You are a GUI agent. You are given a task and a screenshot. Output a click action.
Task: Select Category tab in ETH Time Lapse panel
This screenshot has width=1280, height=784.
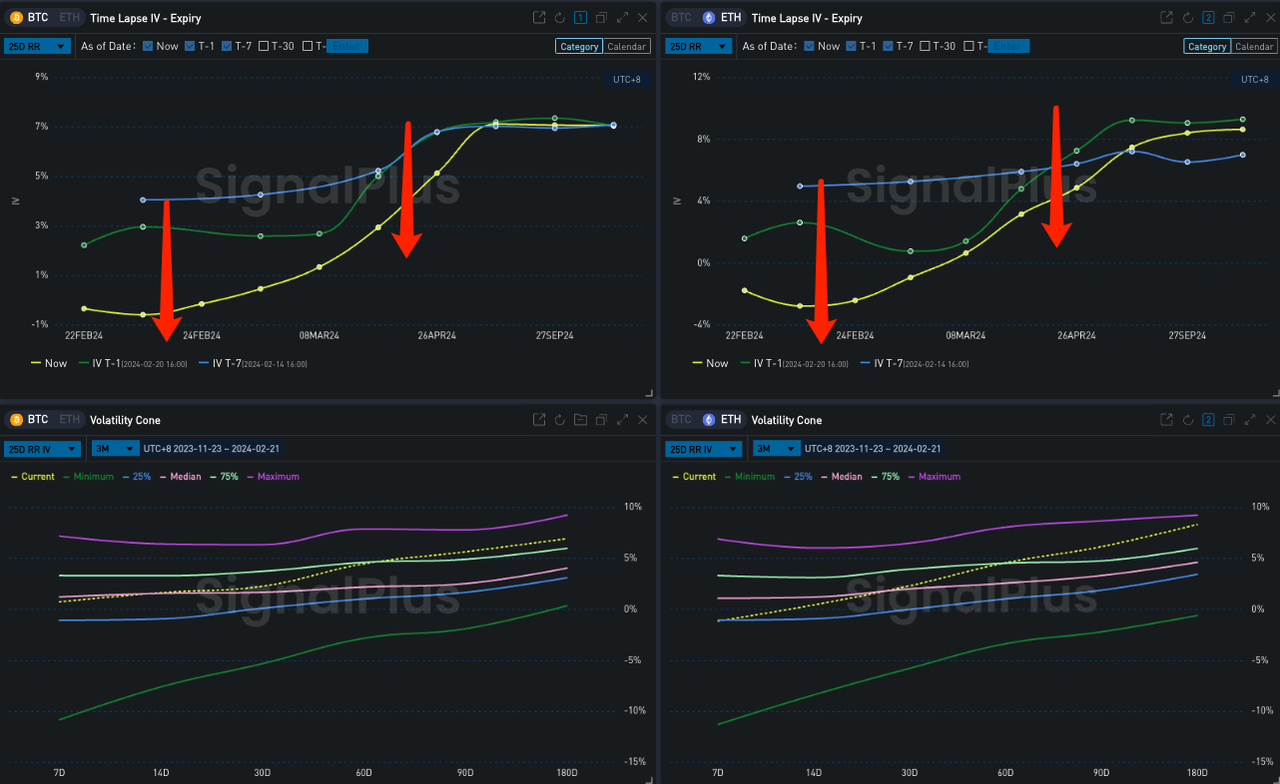[1206, 47]
